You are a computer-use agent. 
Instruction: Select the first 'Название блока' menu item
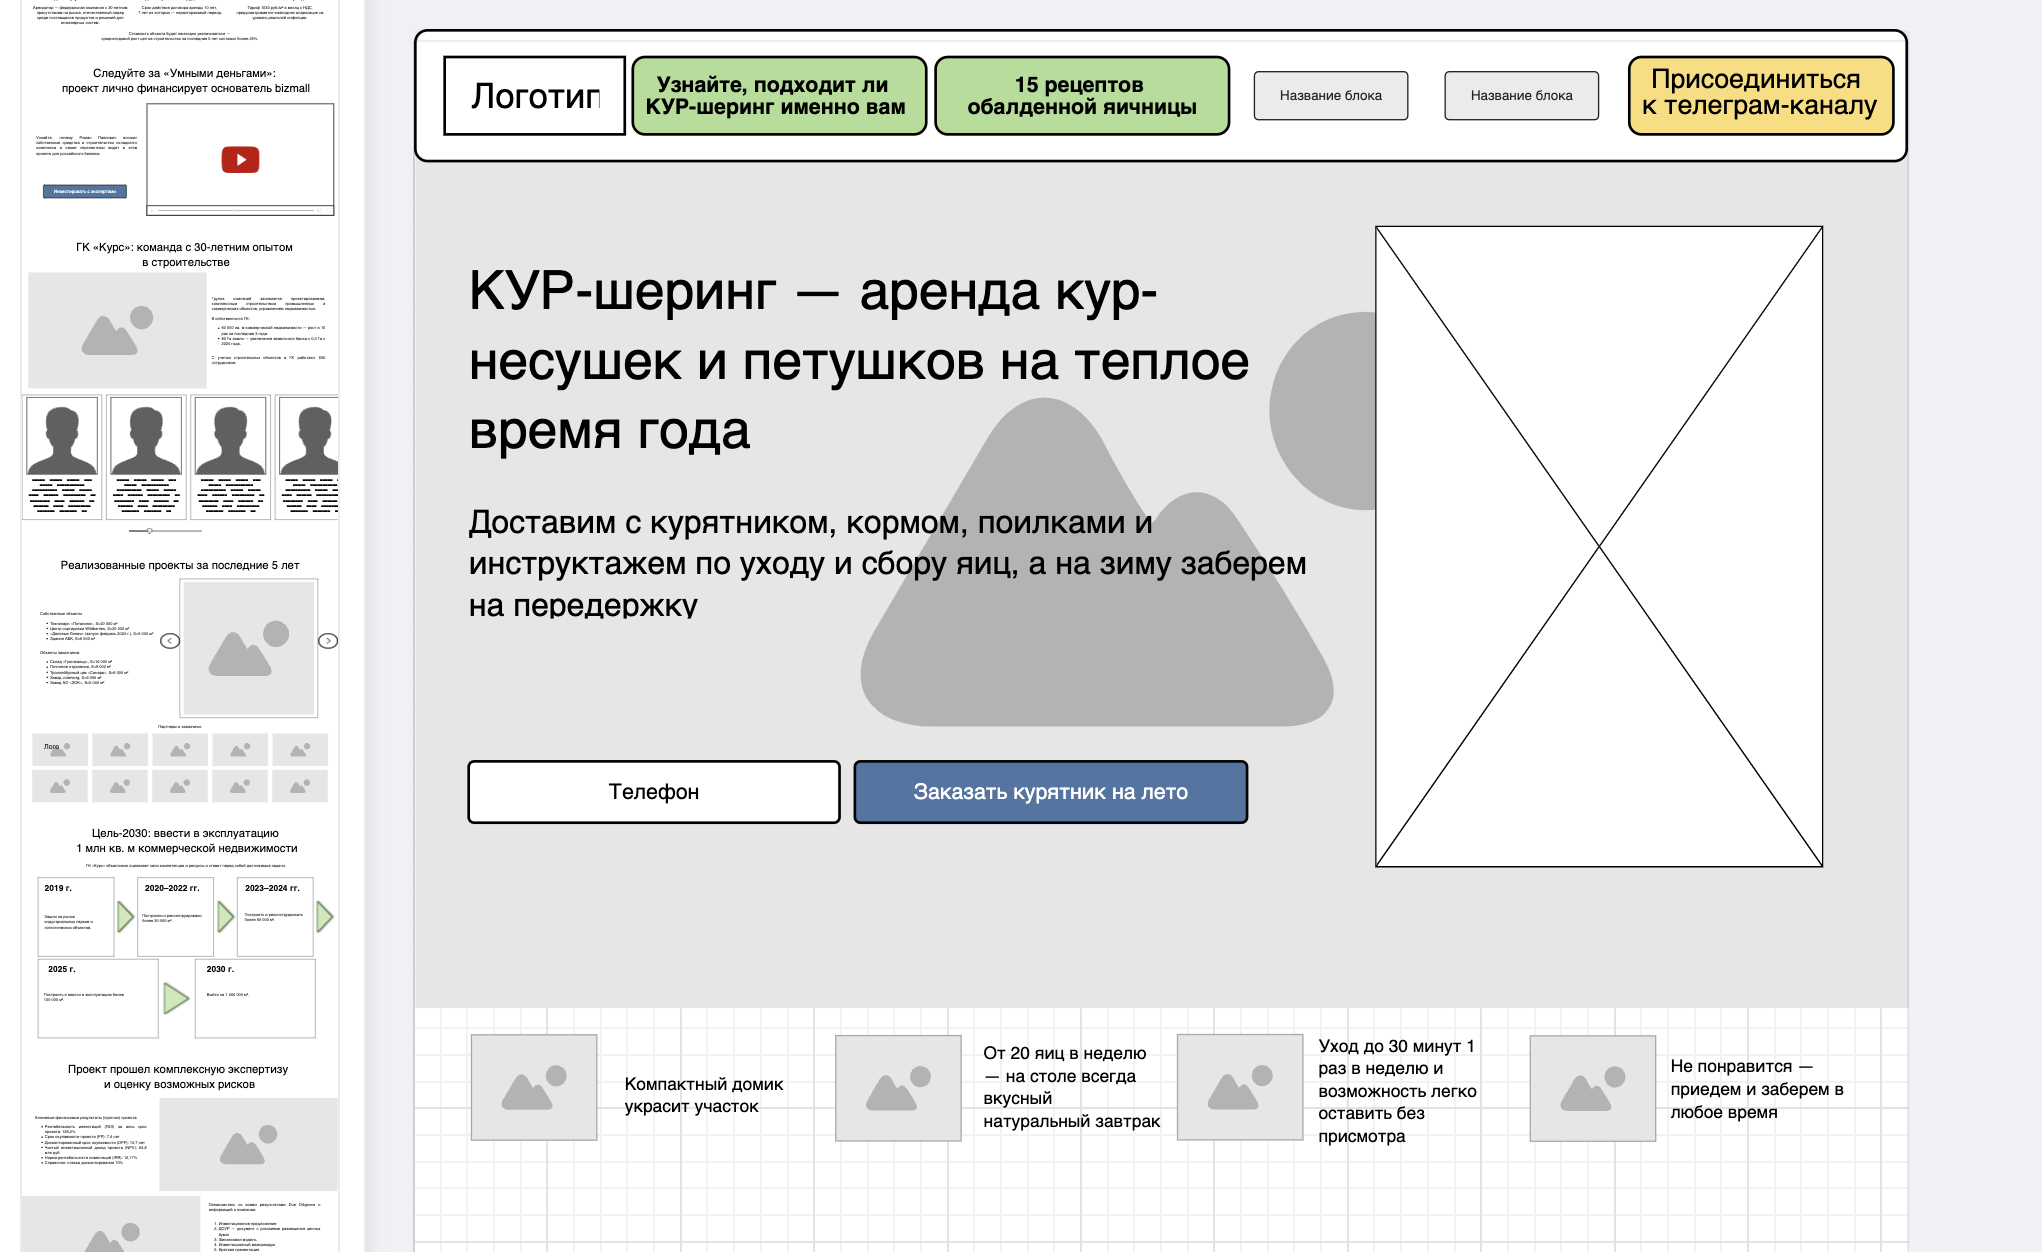click(x=1331, y=96)
